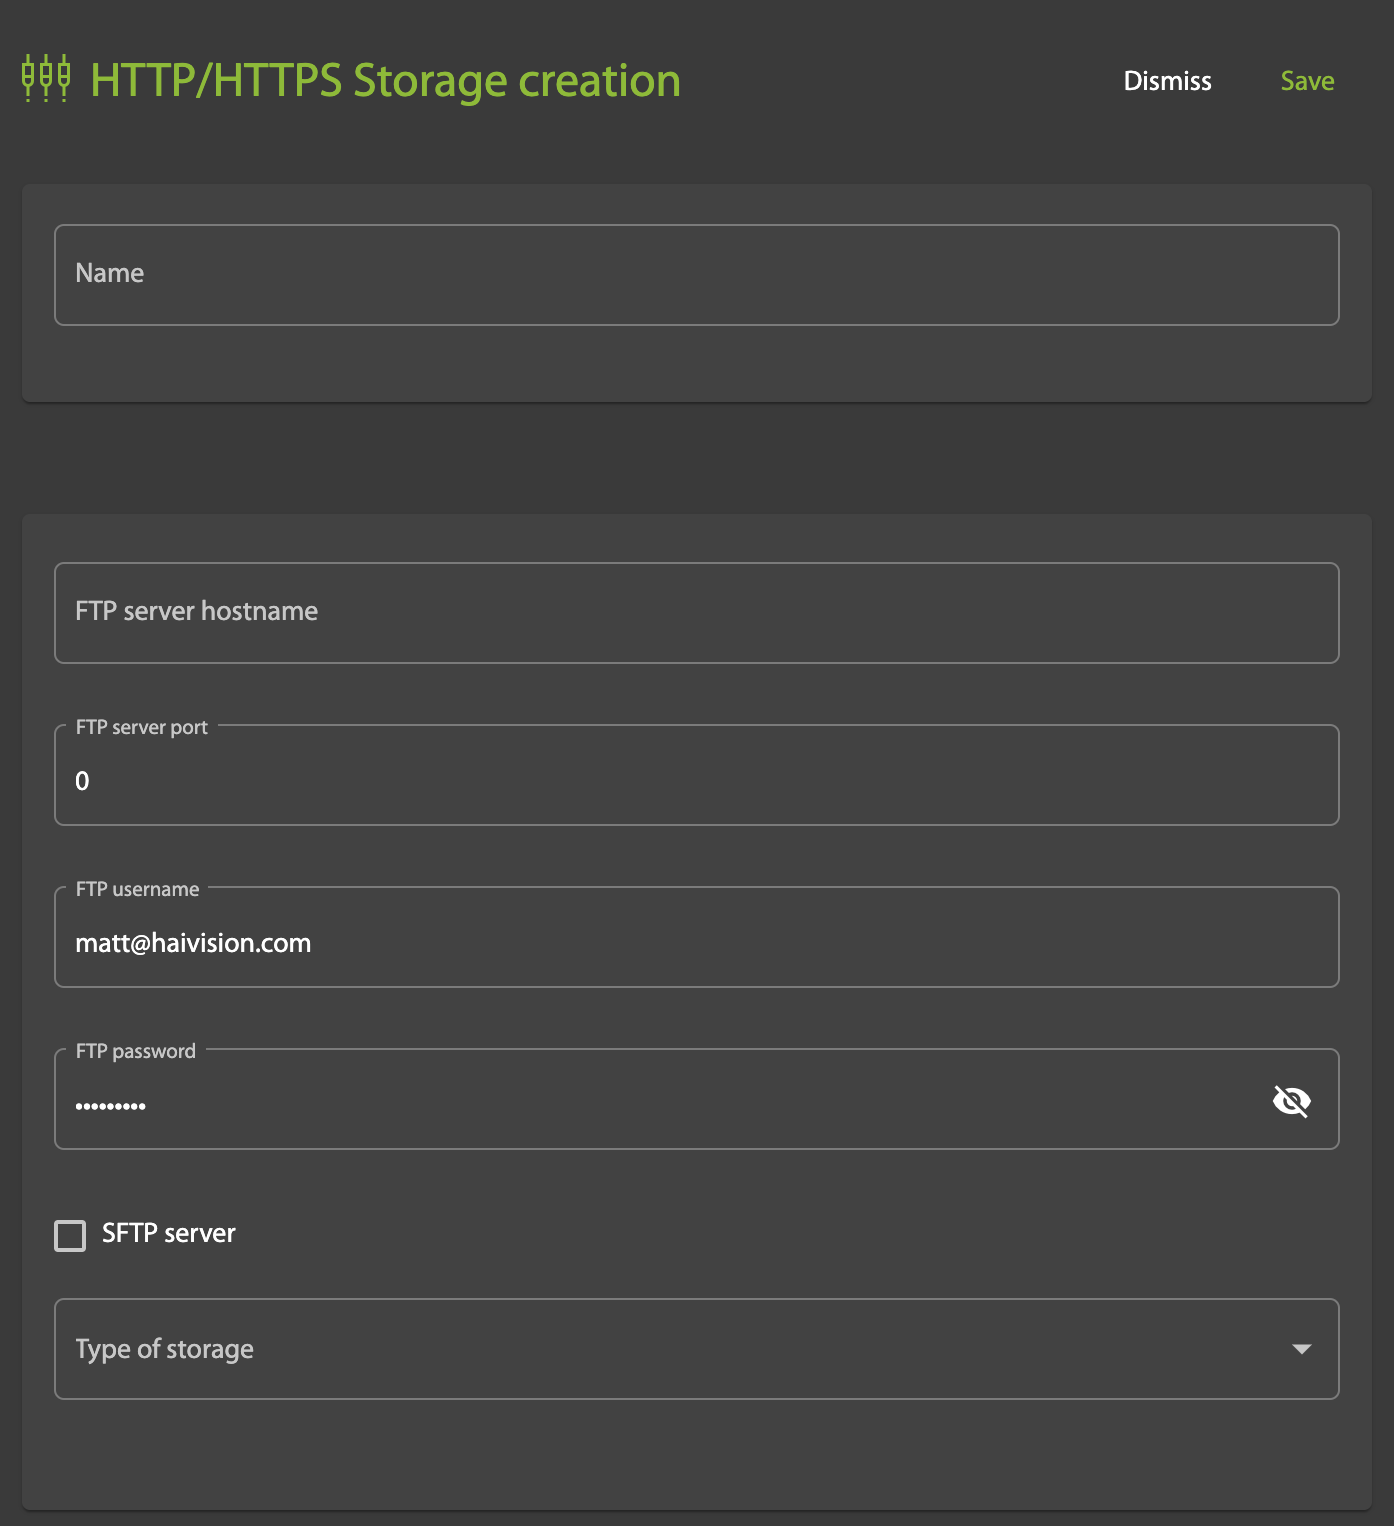Click into the Name input field
1394x1526 pixels.
point(697,274)
